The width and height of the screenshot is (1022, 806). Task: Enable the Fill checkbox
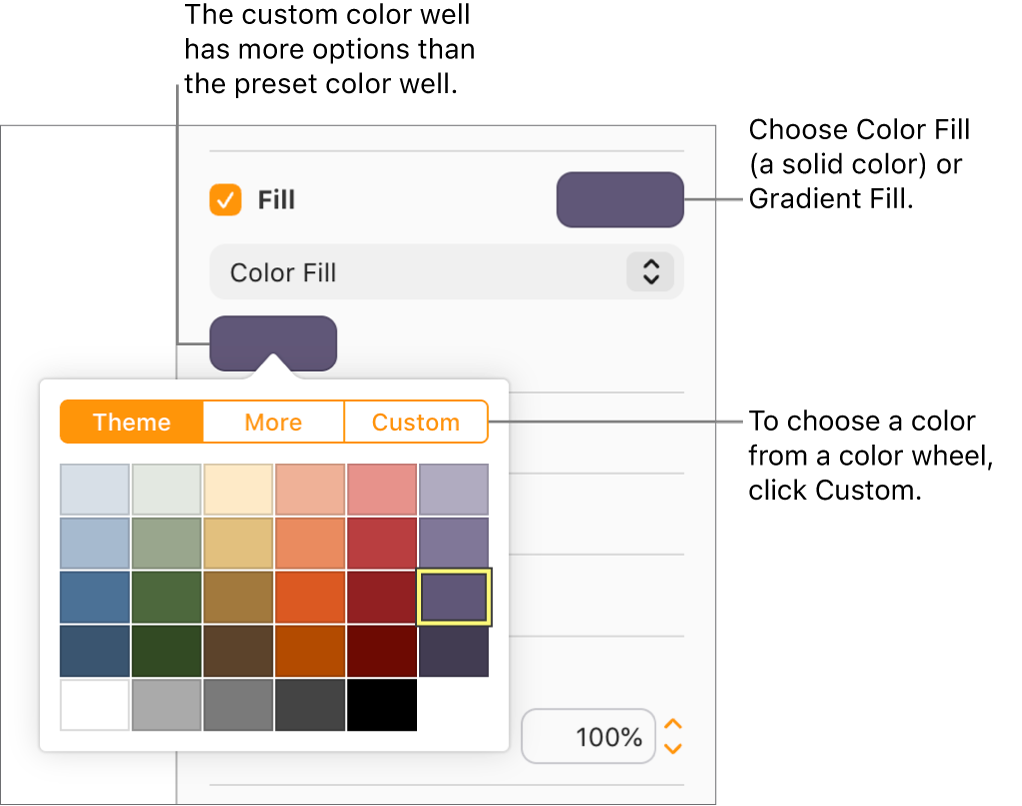(224, 200)
